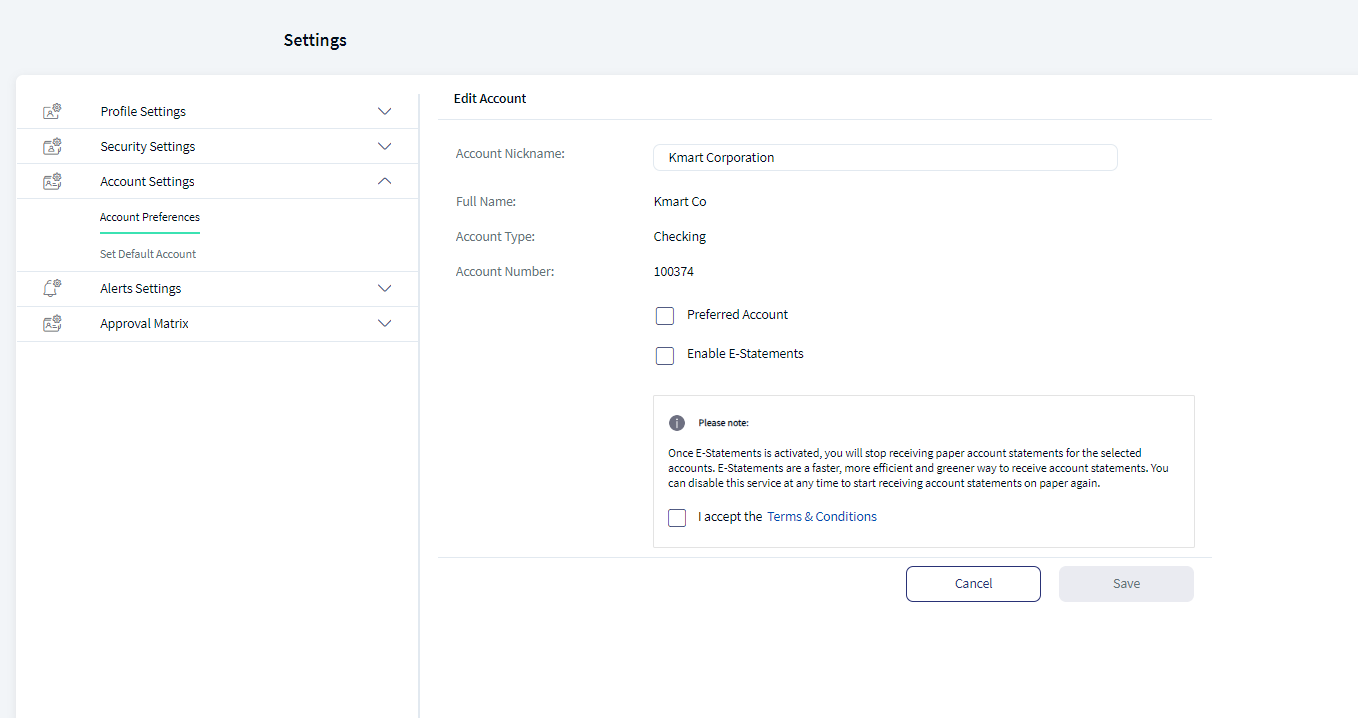Expand Alerts Settings chevron
The width and height of the screenshot is (1358, 718).
[385, 288]
